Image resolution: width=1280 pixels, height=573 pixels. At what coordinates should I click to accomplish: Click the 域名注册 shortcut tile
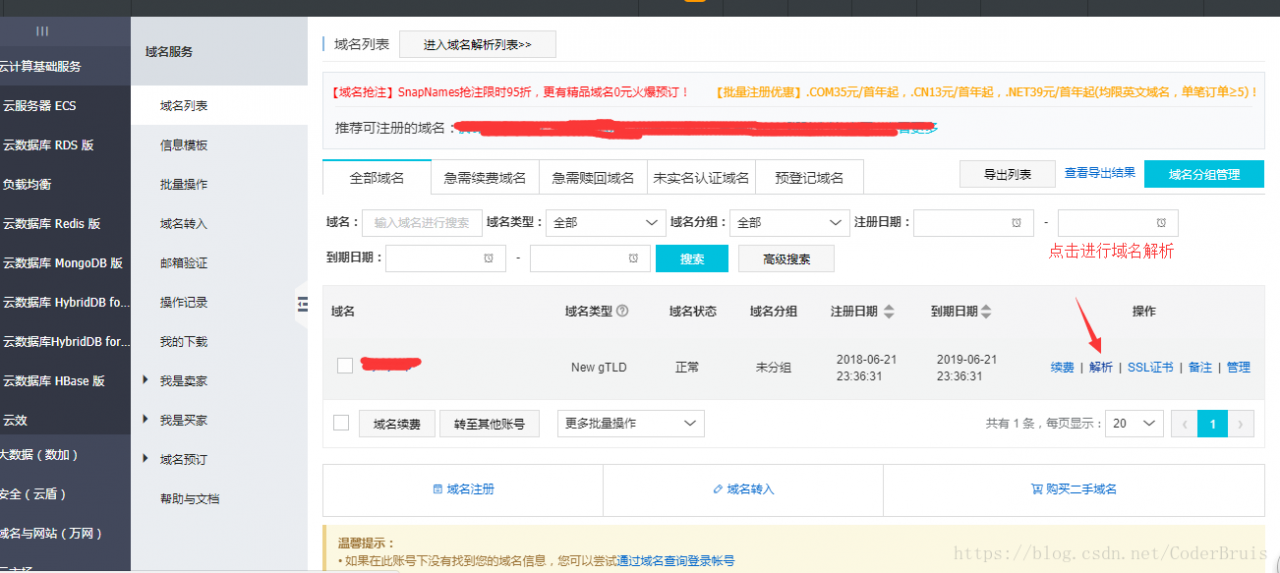(463, 490)
